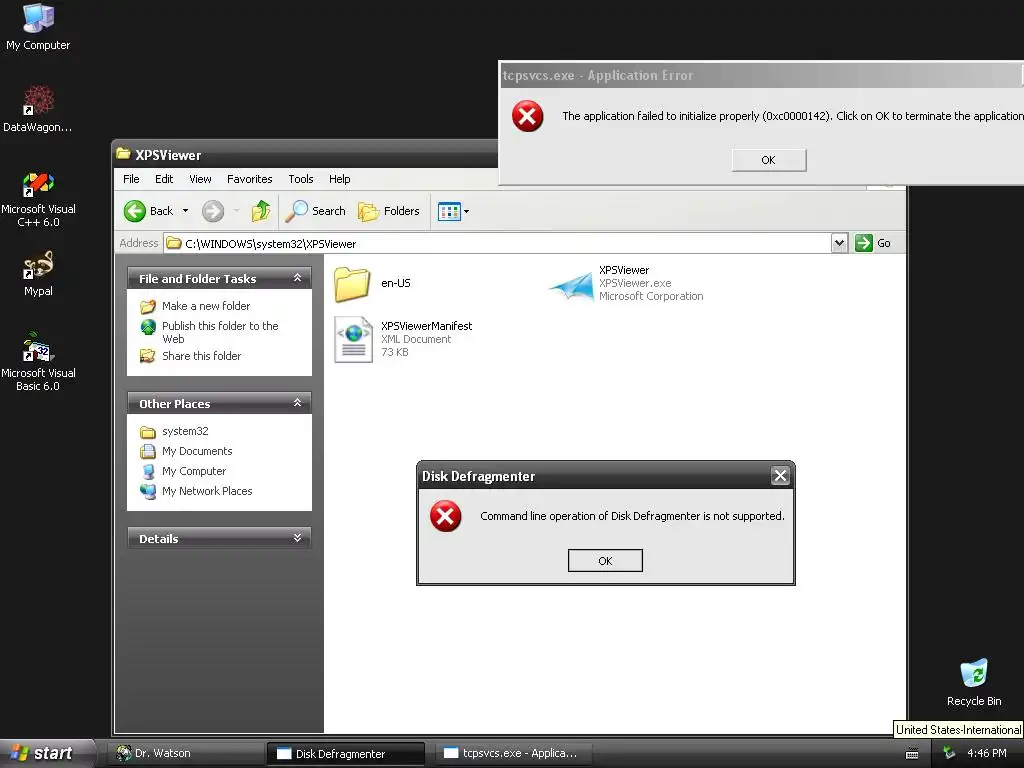The width and height of the screenshot is (1024, 768).
Task: Click OK in tcpsvcs.exe Application Error
Action: tap(769, 160)
